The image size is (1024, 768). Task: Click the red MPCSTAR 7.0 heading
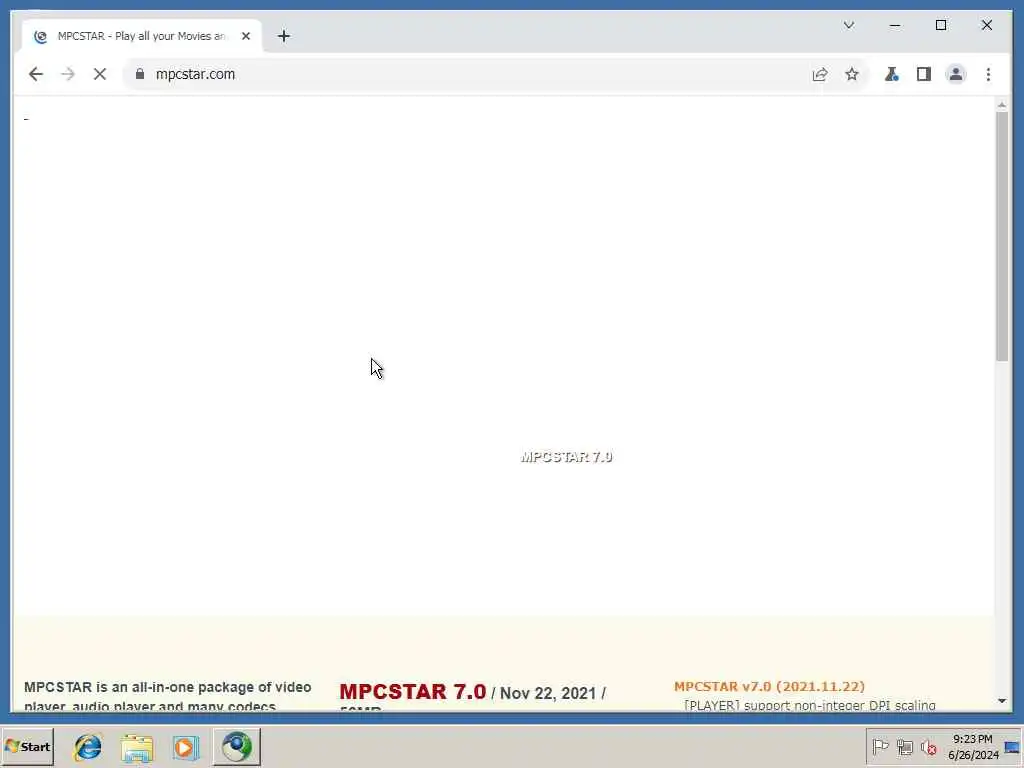[413, 692]
